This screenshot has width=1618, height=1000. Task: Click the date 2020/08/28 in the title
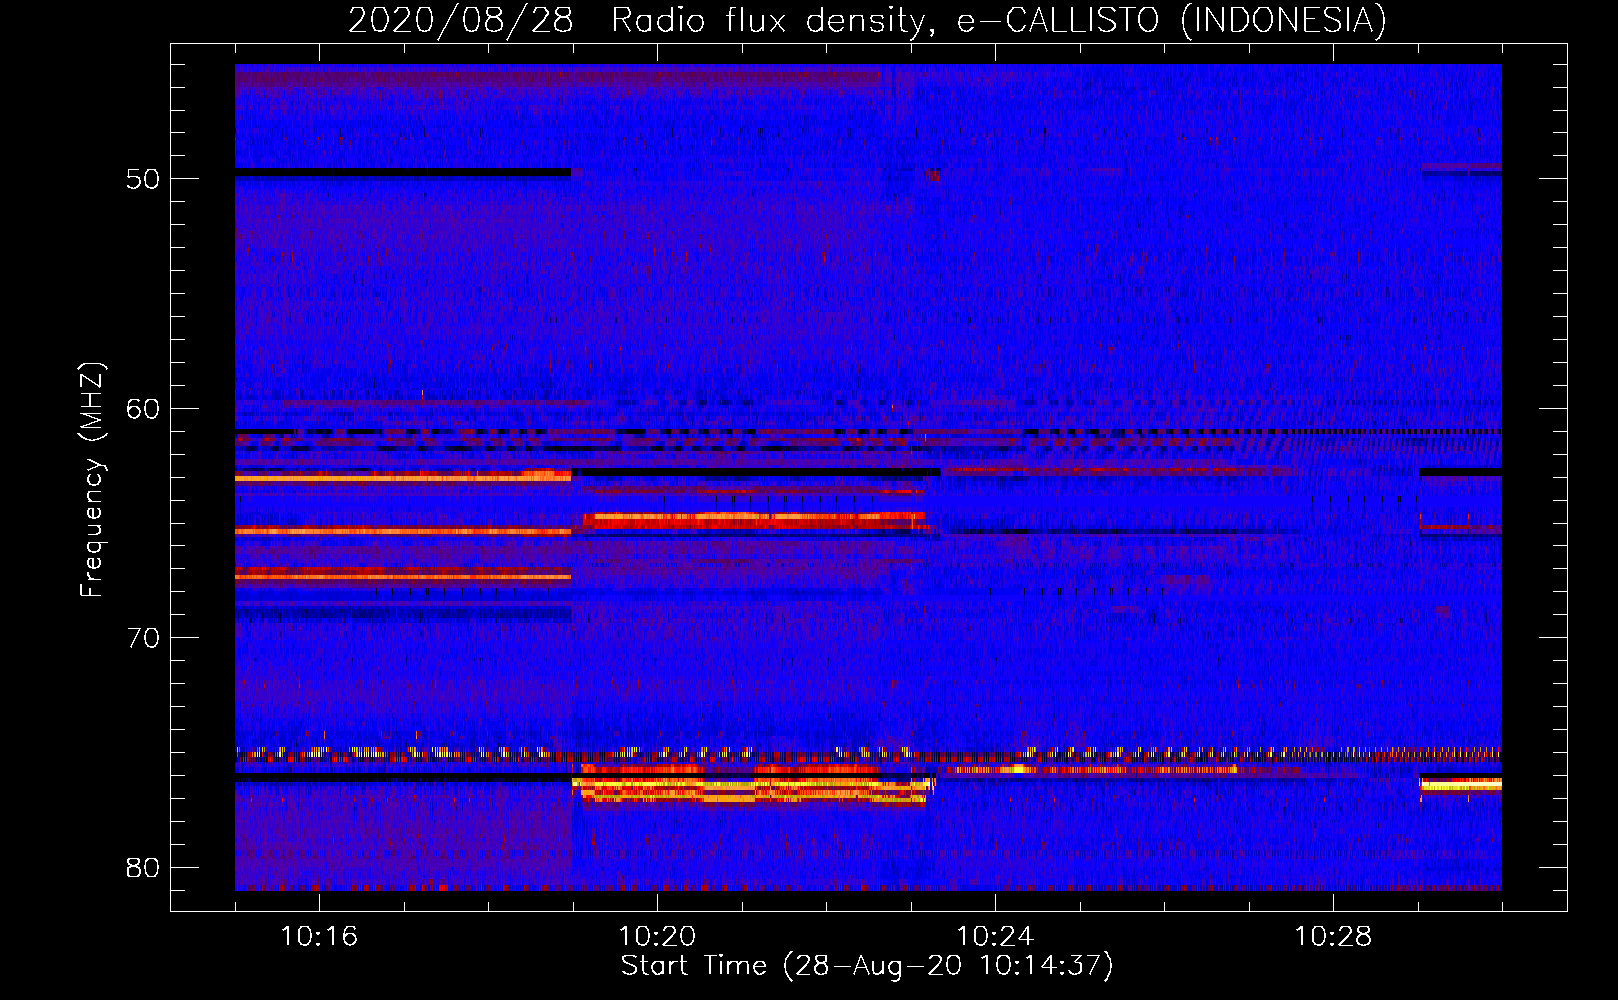click(x=460, y=20)
